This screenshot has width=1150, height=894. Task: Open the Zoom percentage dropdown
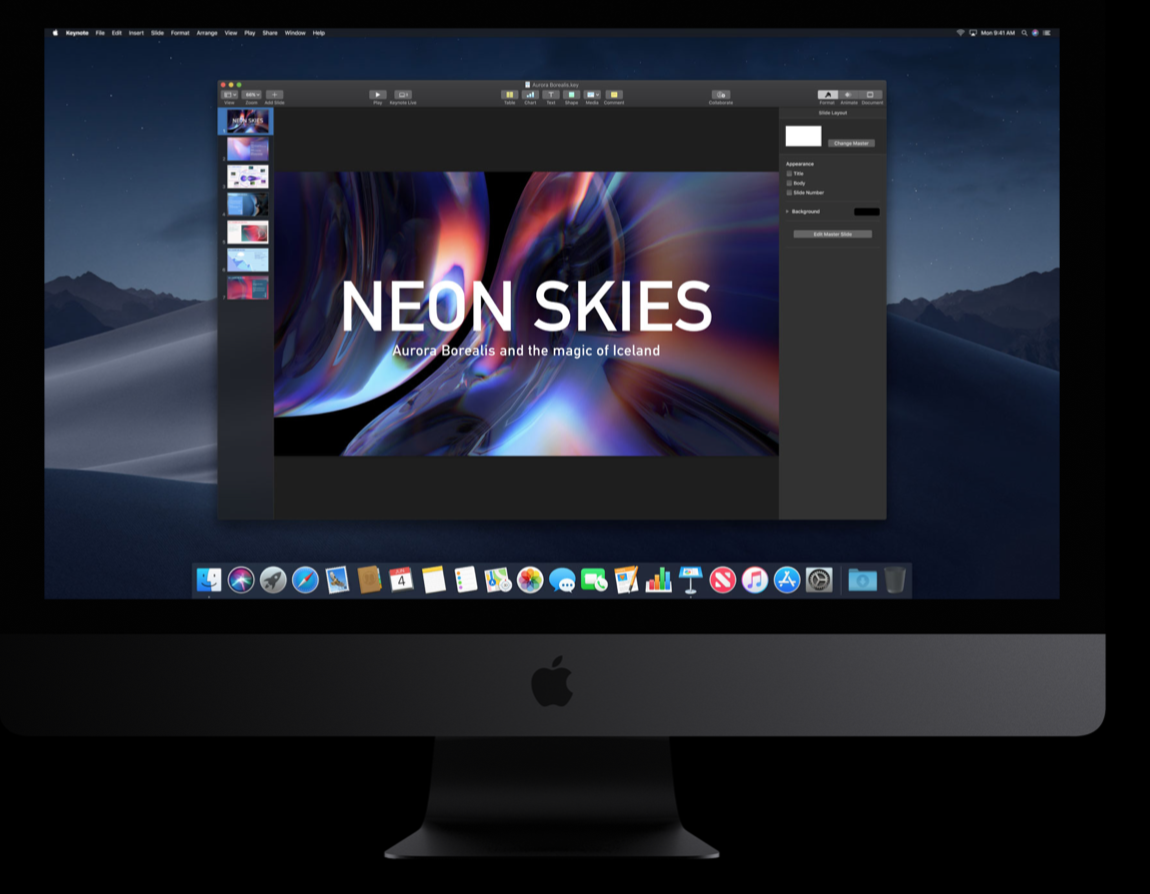[x=252, y=95]
